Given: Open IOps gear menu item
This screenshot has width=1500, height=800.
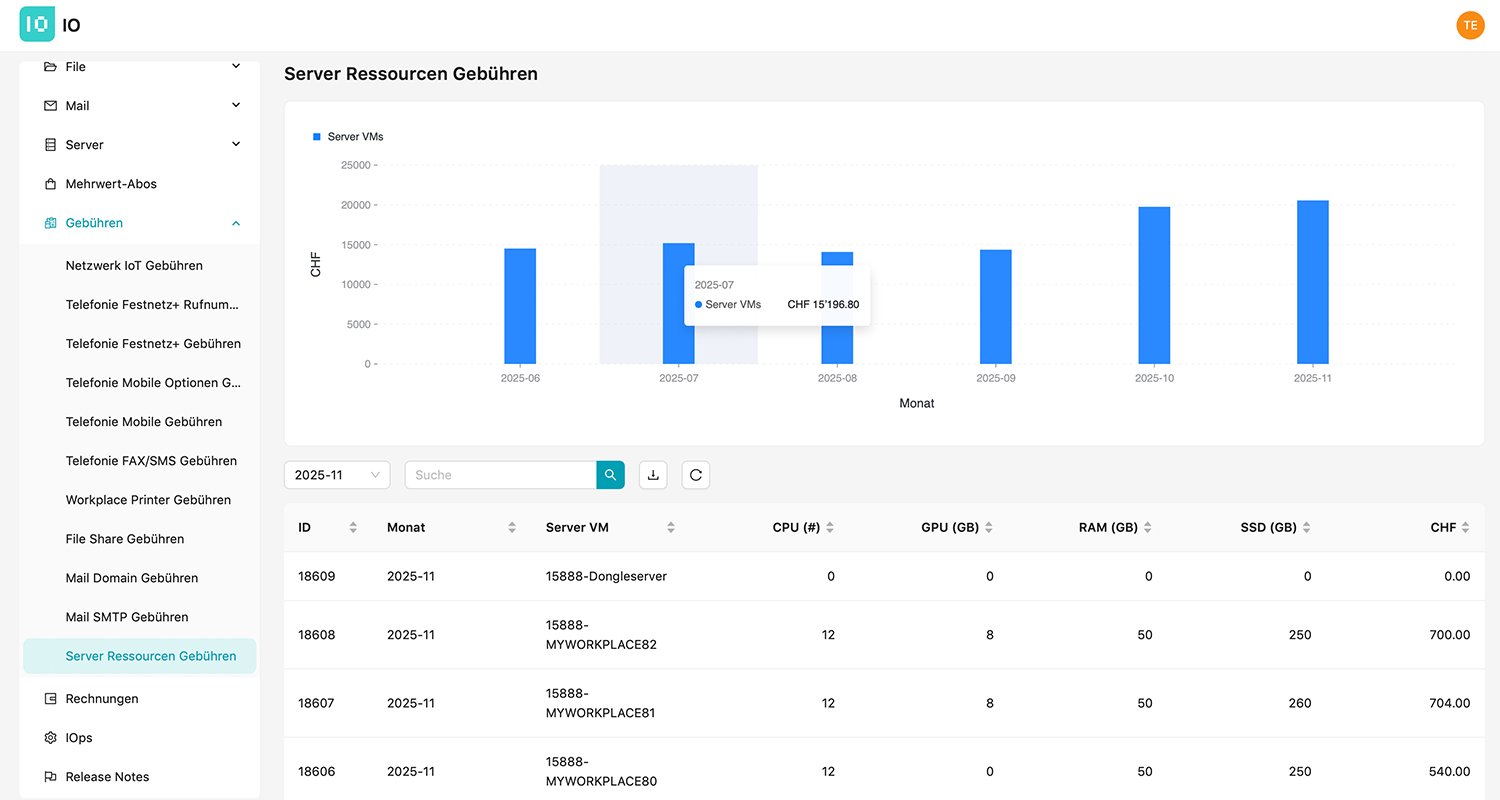Looking at the screenshot, I should 78,738.
